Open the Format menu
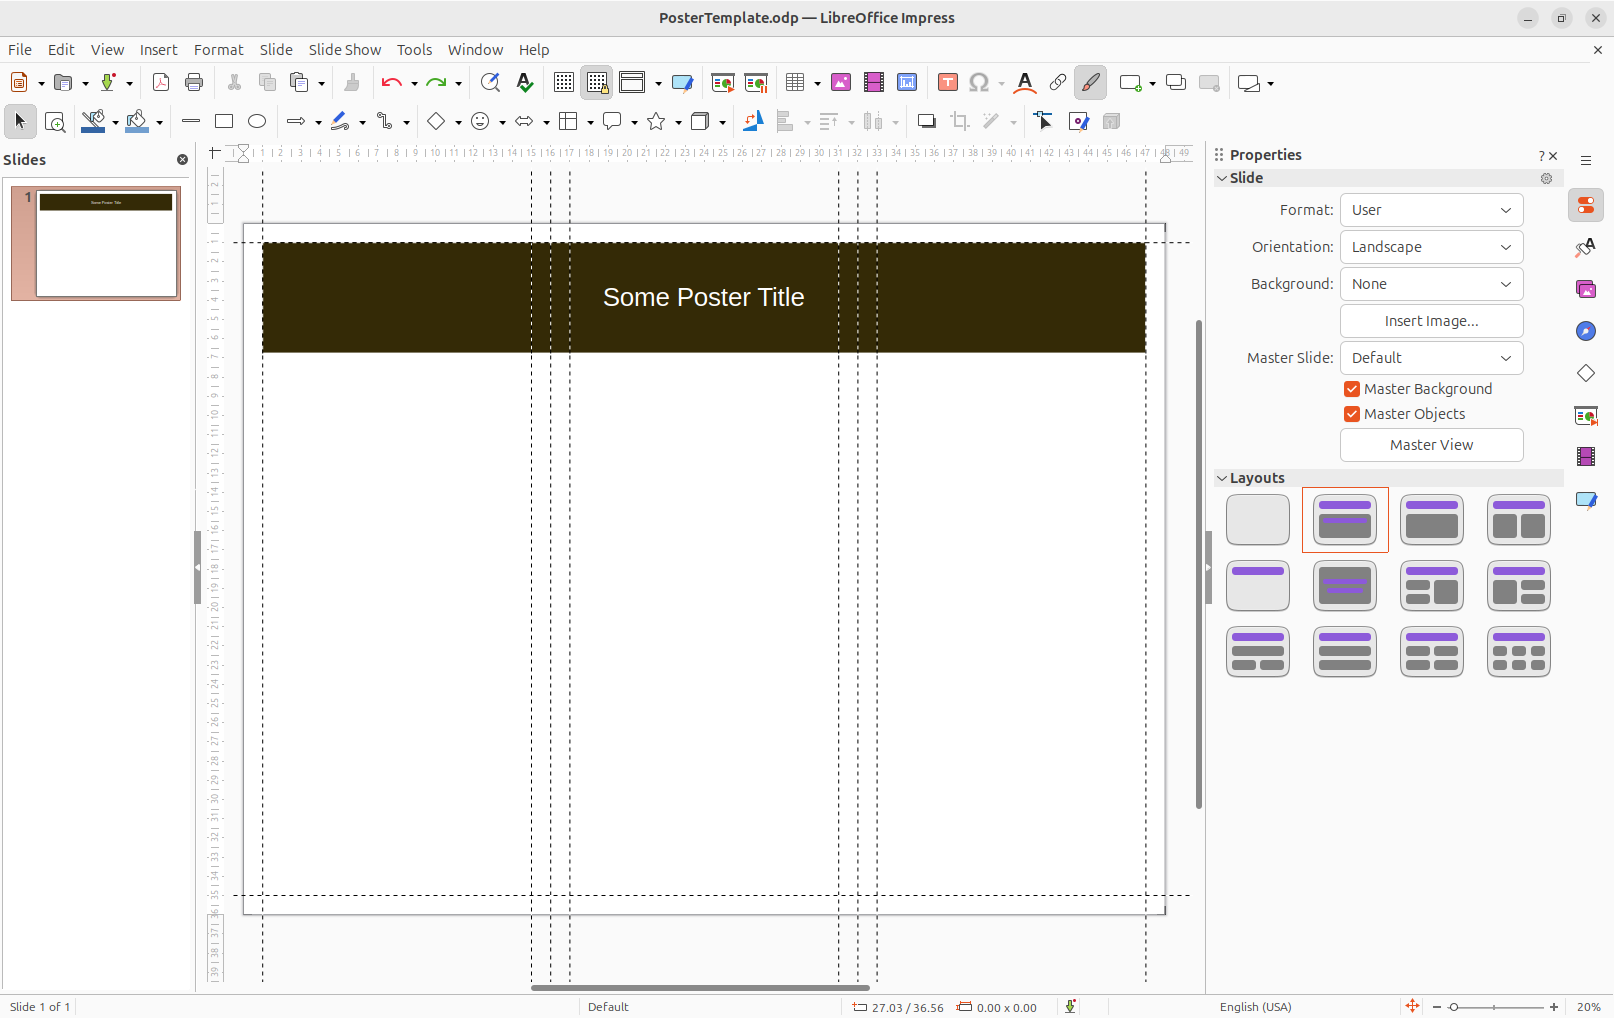This screenshot has width=1614, height=1018. point(218,50)
